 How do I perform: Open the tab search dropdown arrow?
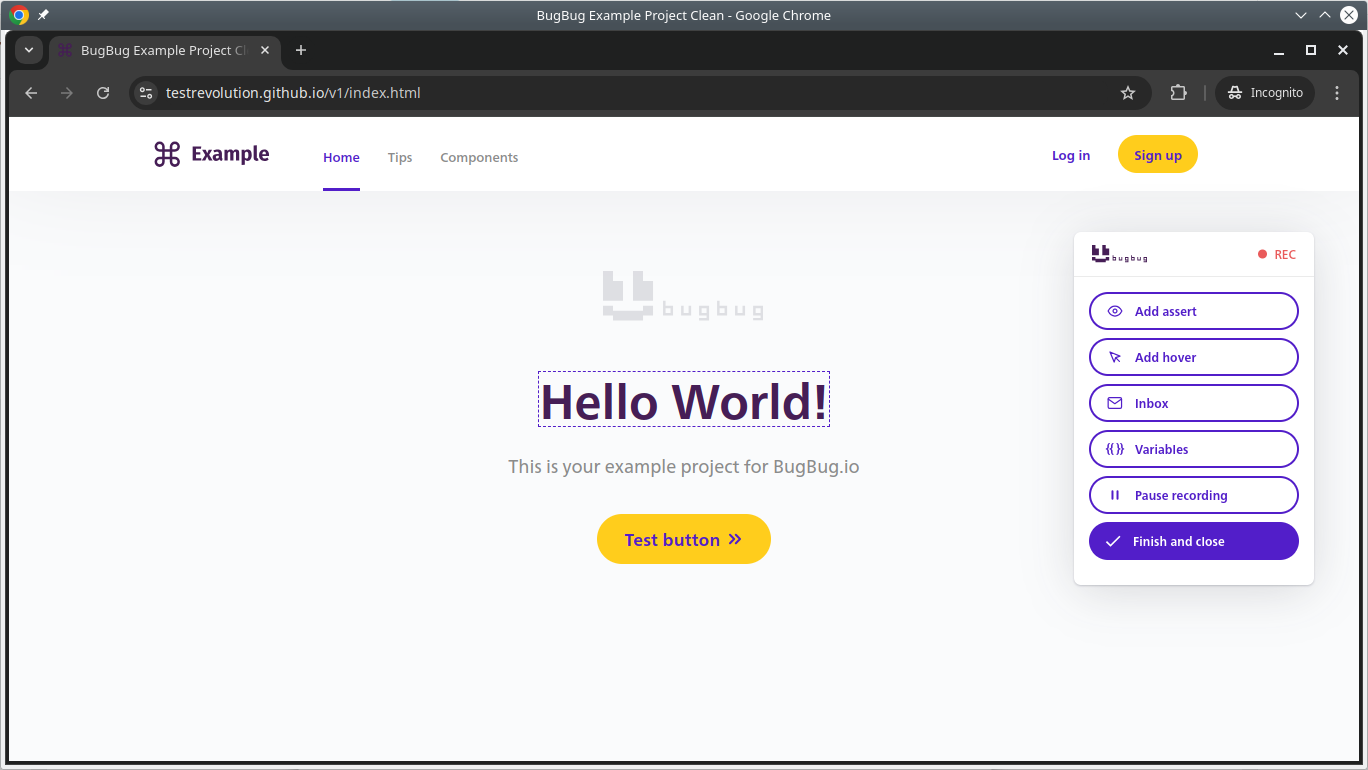coord(28,50)
